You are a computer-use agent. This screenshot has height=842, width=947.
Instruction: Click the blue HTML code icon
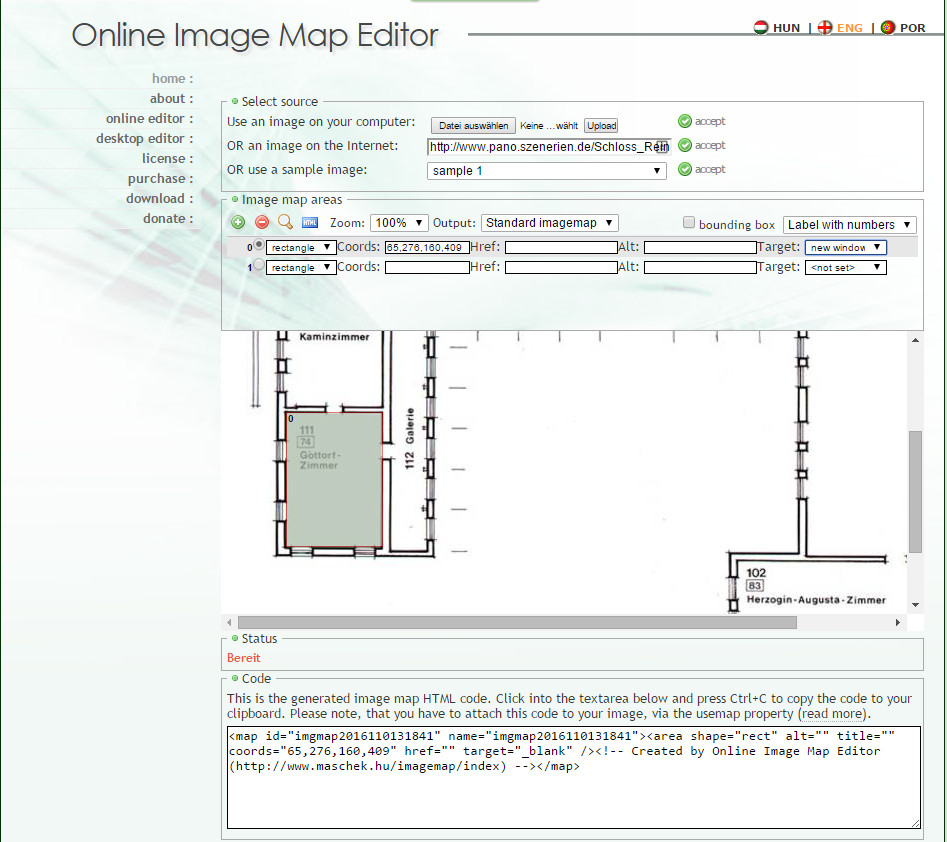(310, 223)
